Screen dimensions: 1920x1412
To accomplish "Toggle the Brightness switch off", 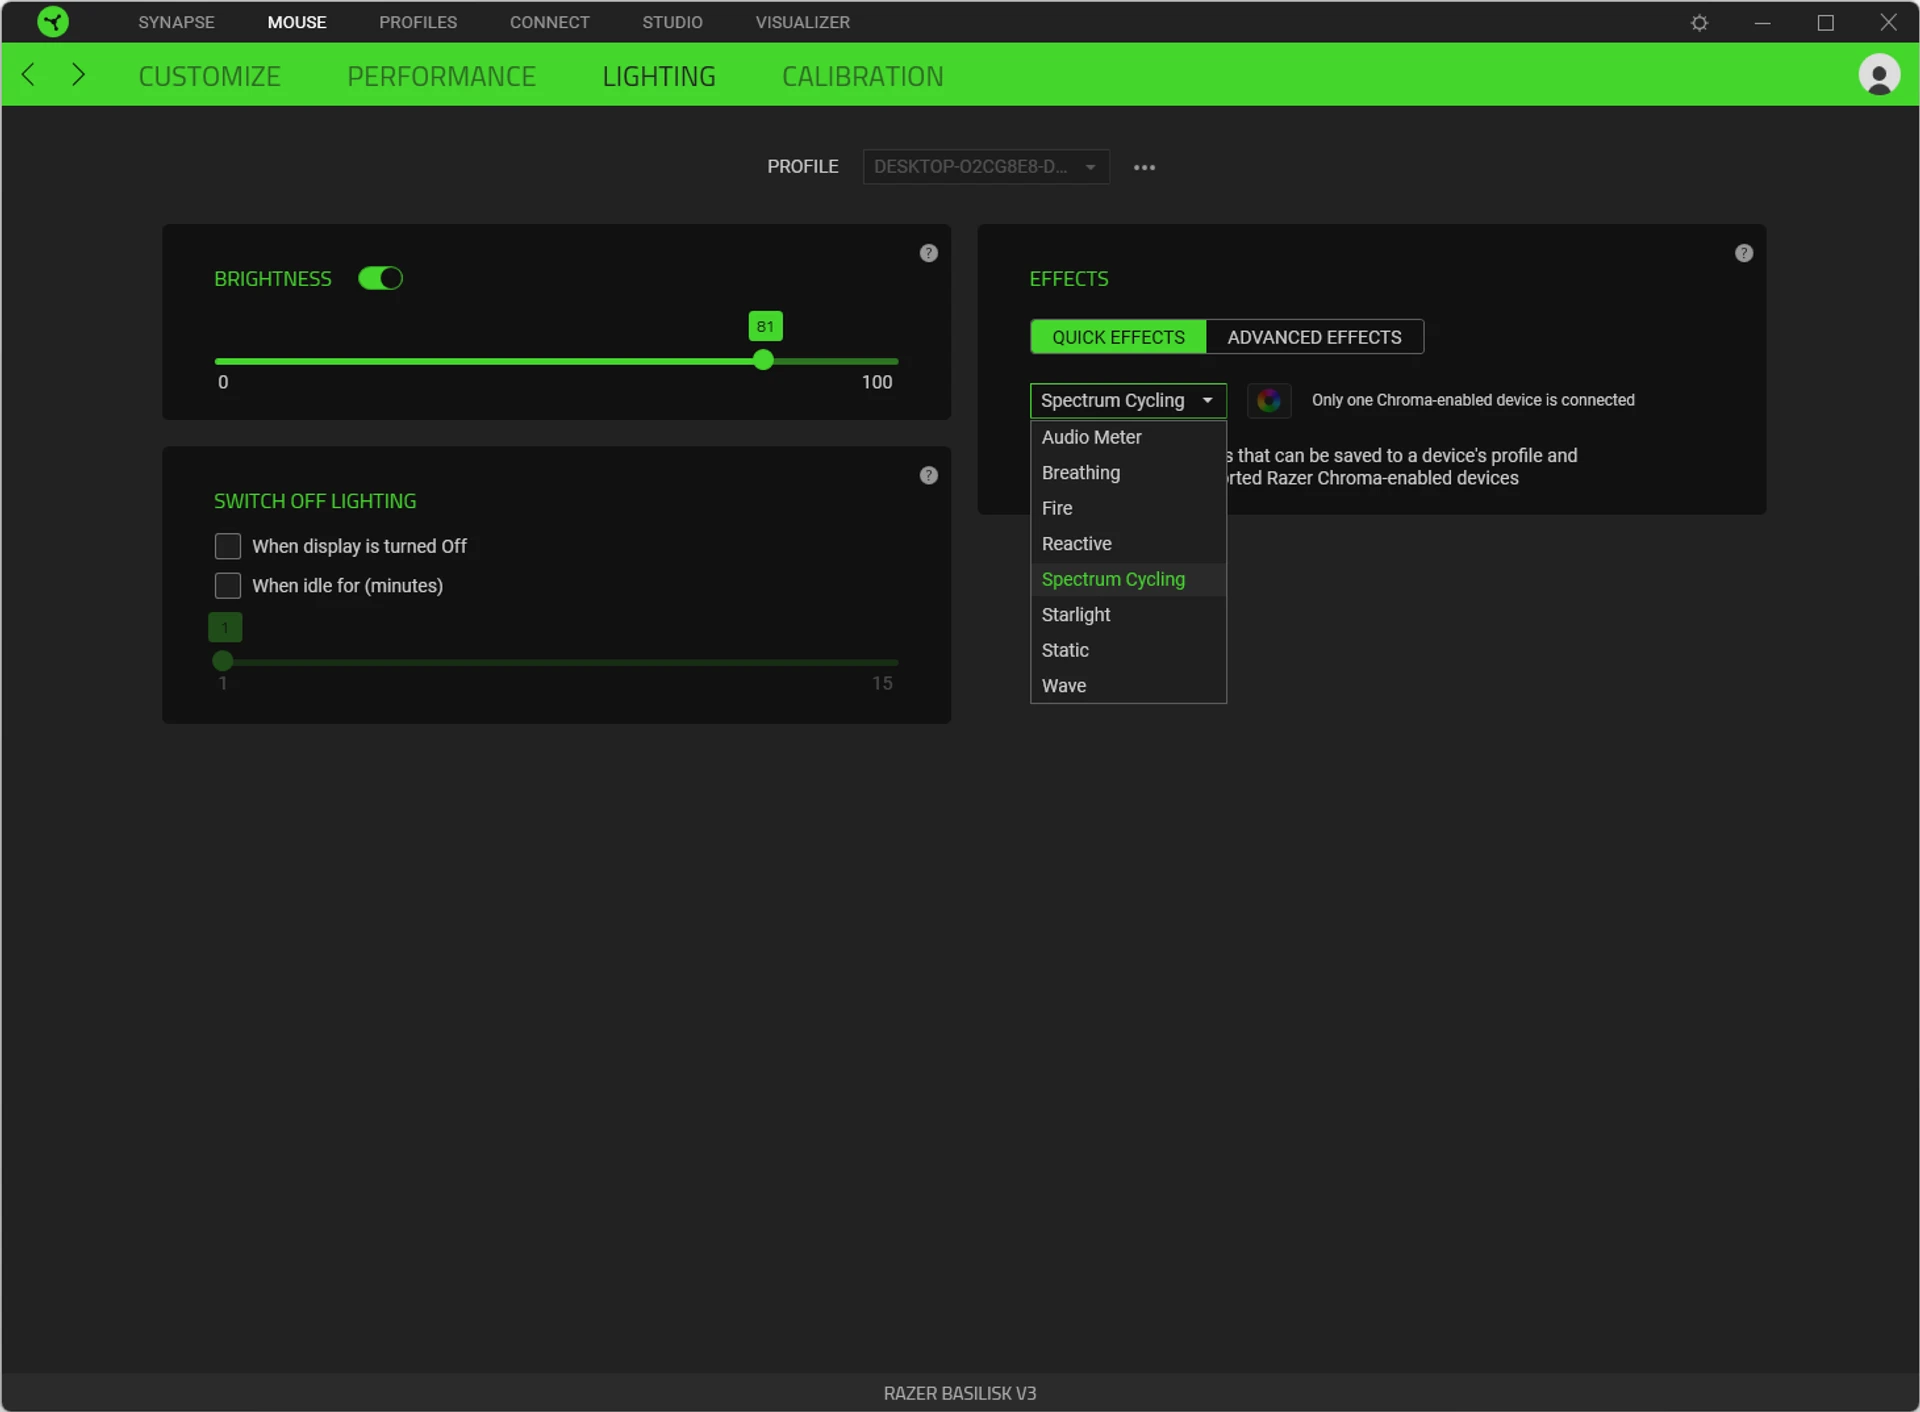I will (380, 278).
